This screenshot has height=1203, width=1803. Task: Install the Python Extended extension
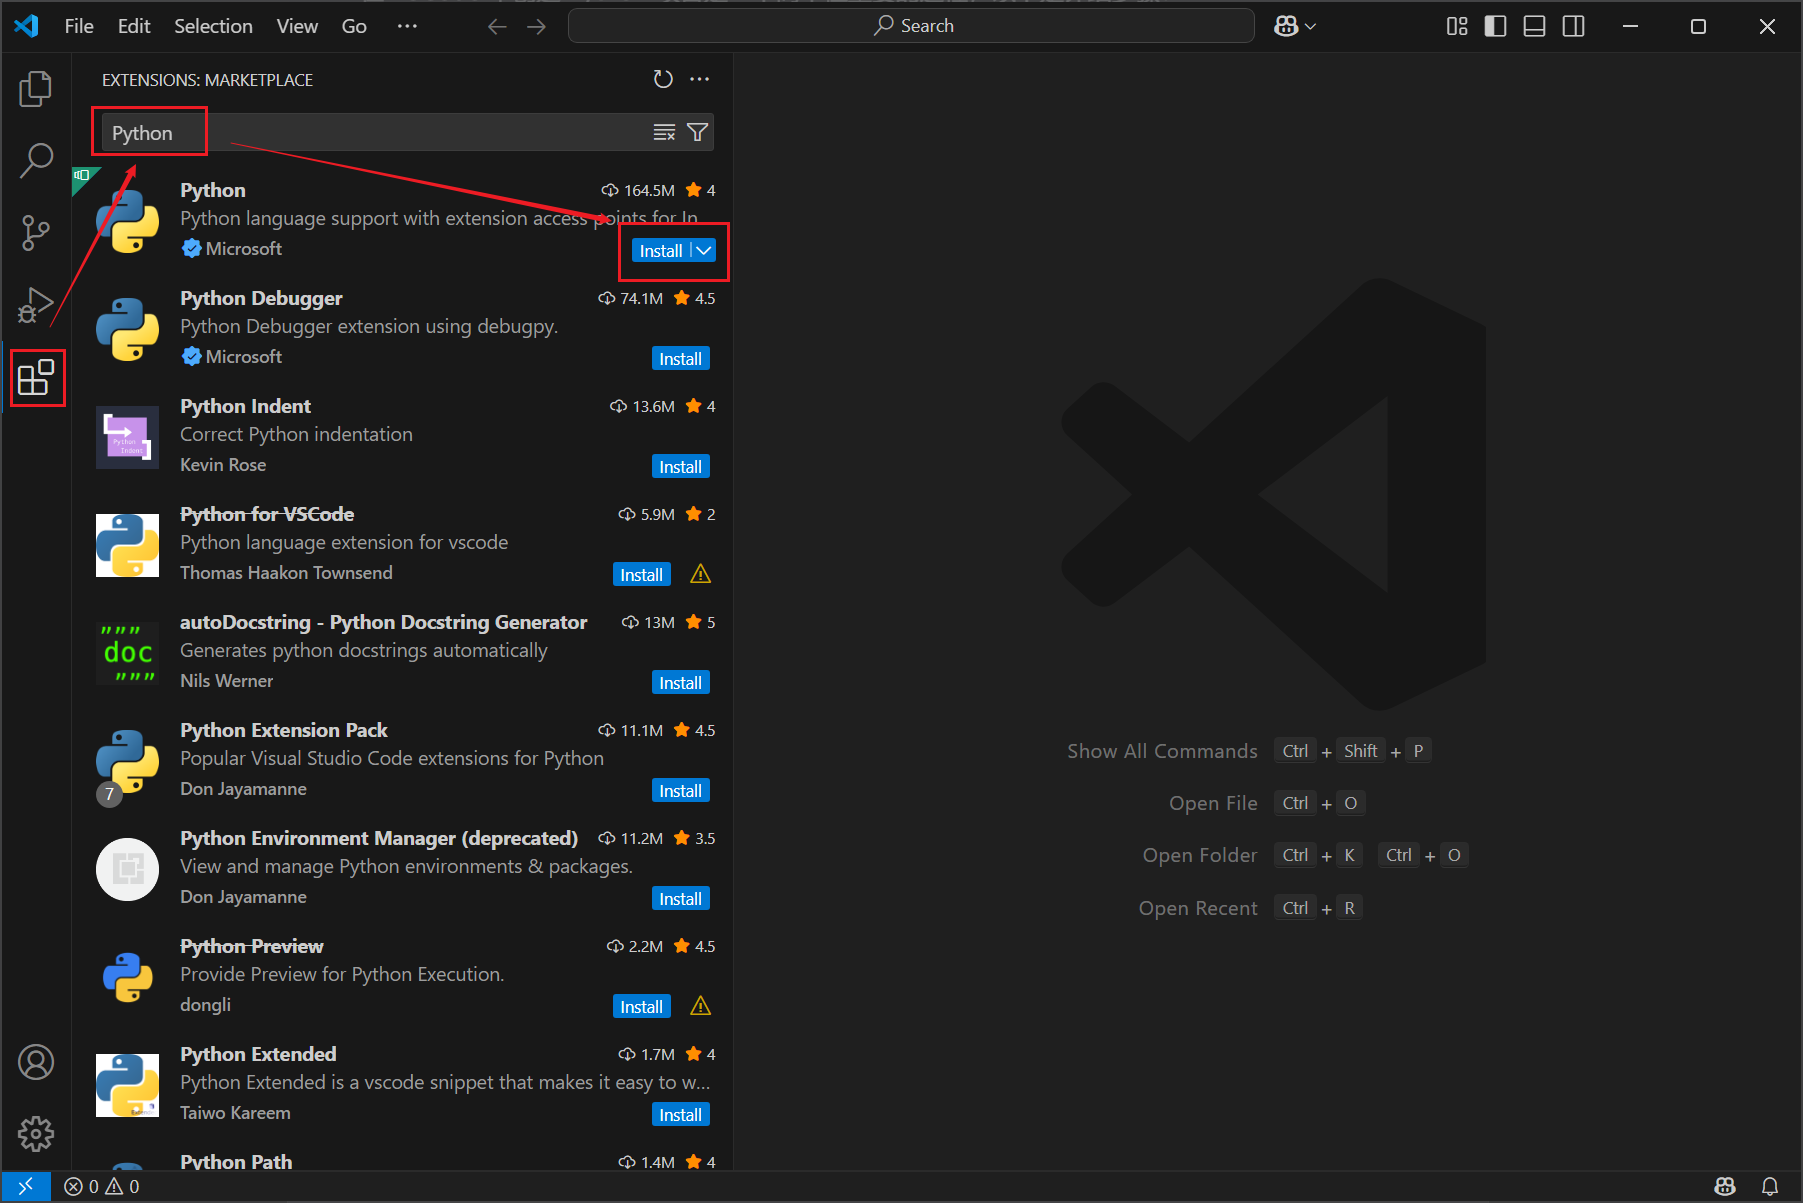coord(680,1115)
